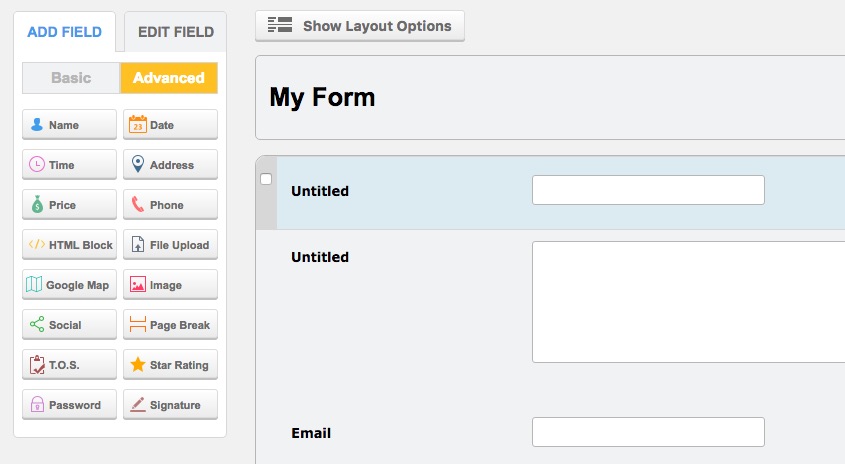This screenshot has width=845, height=464.
Task: Insert a Page Break
Action: tap(170, 325)
